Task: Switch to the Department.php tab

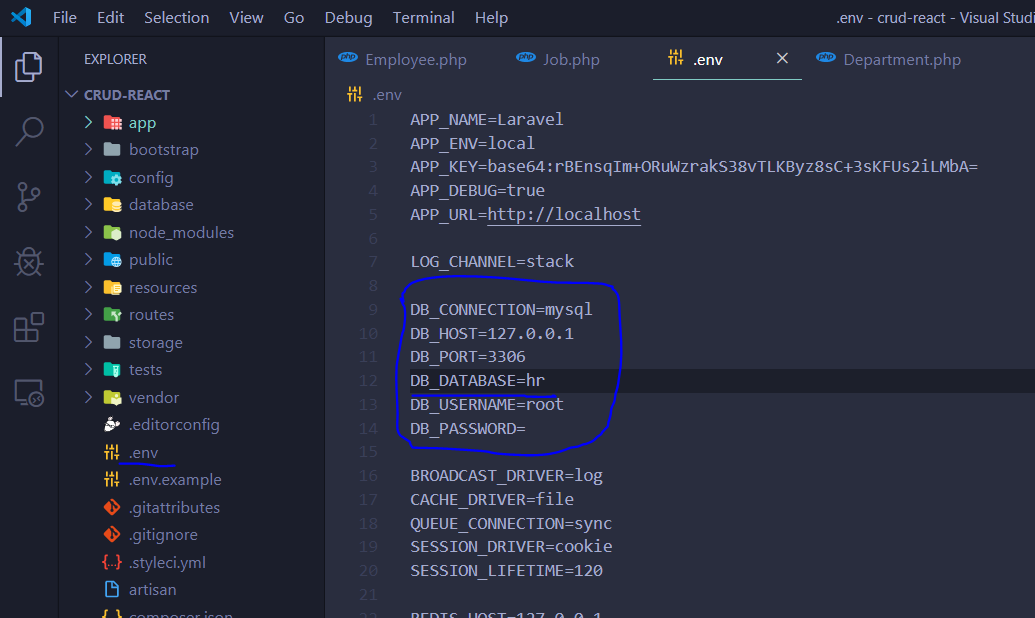Action: click(899, 59)
